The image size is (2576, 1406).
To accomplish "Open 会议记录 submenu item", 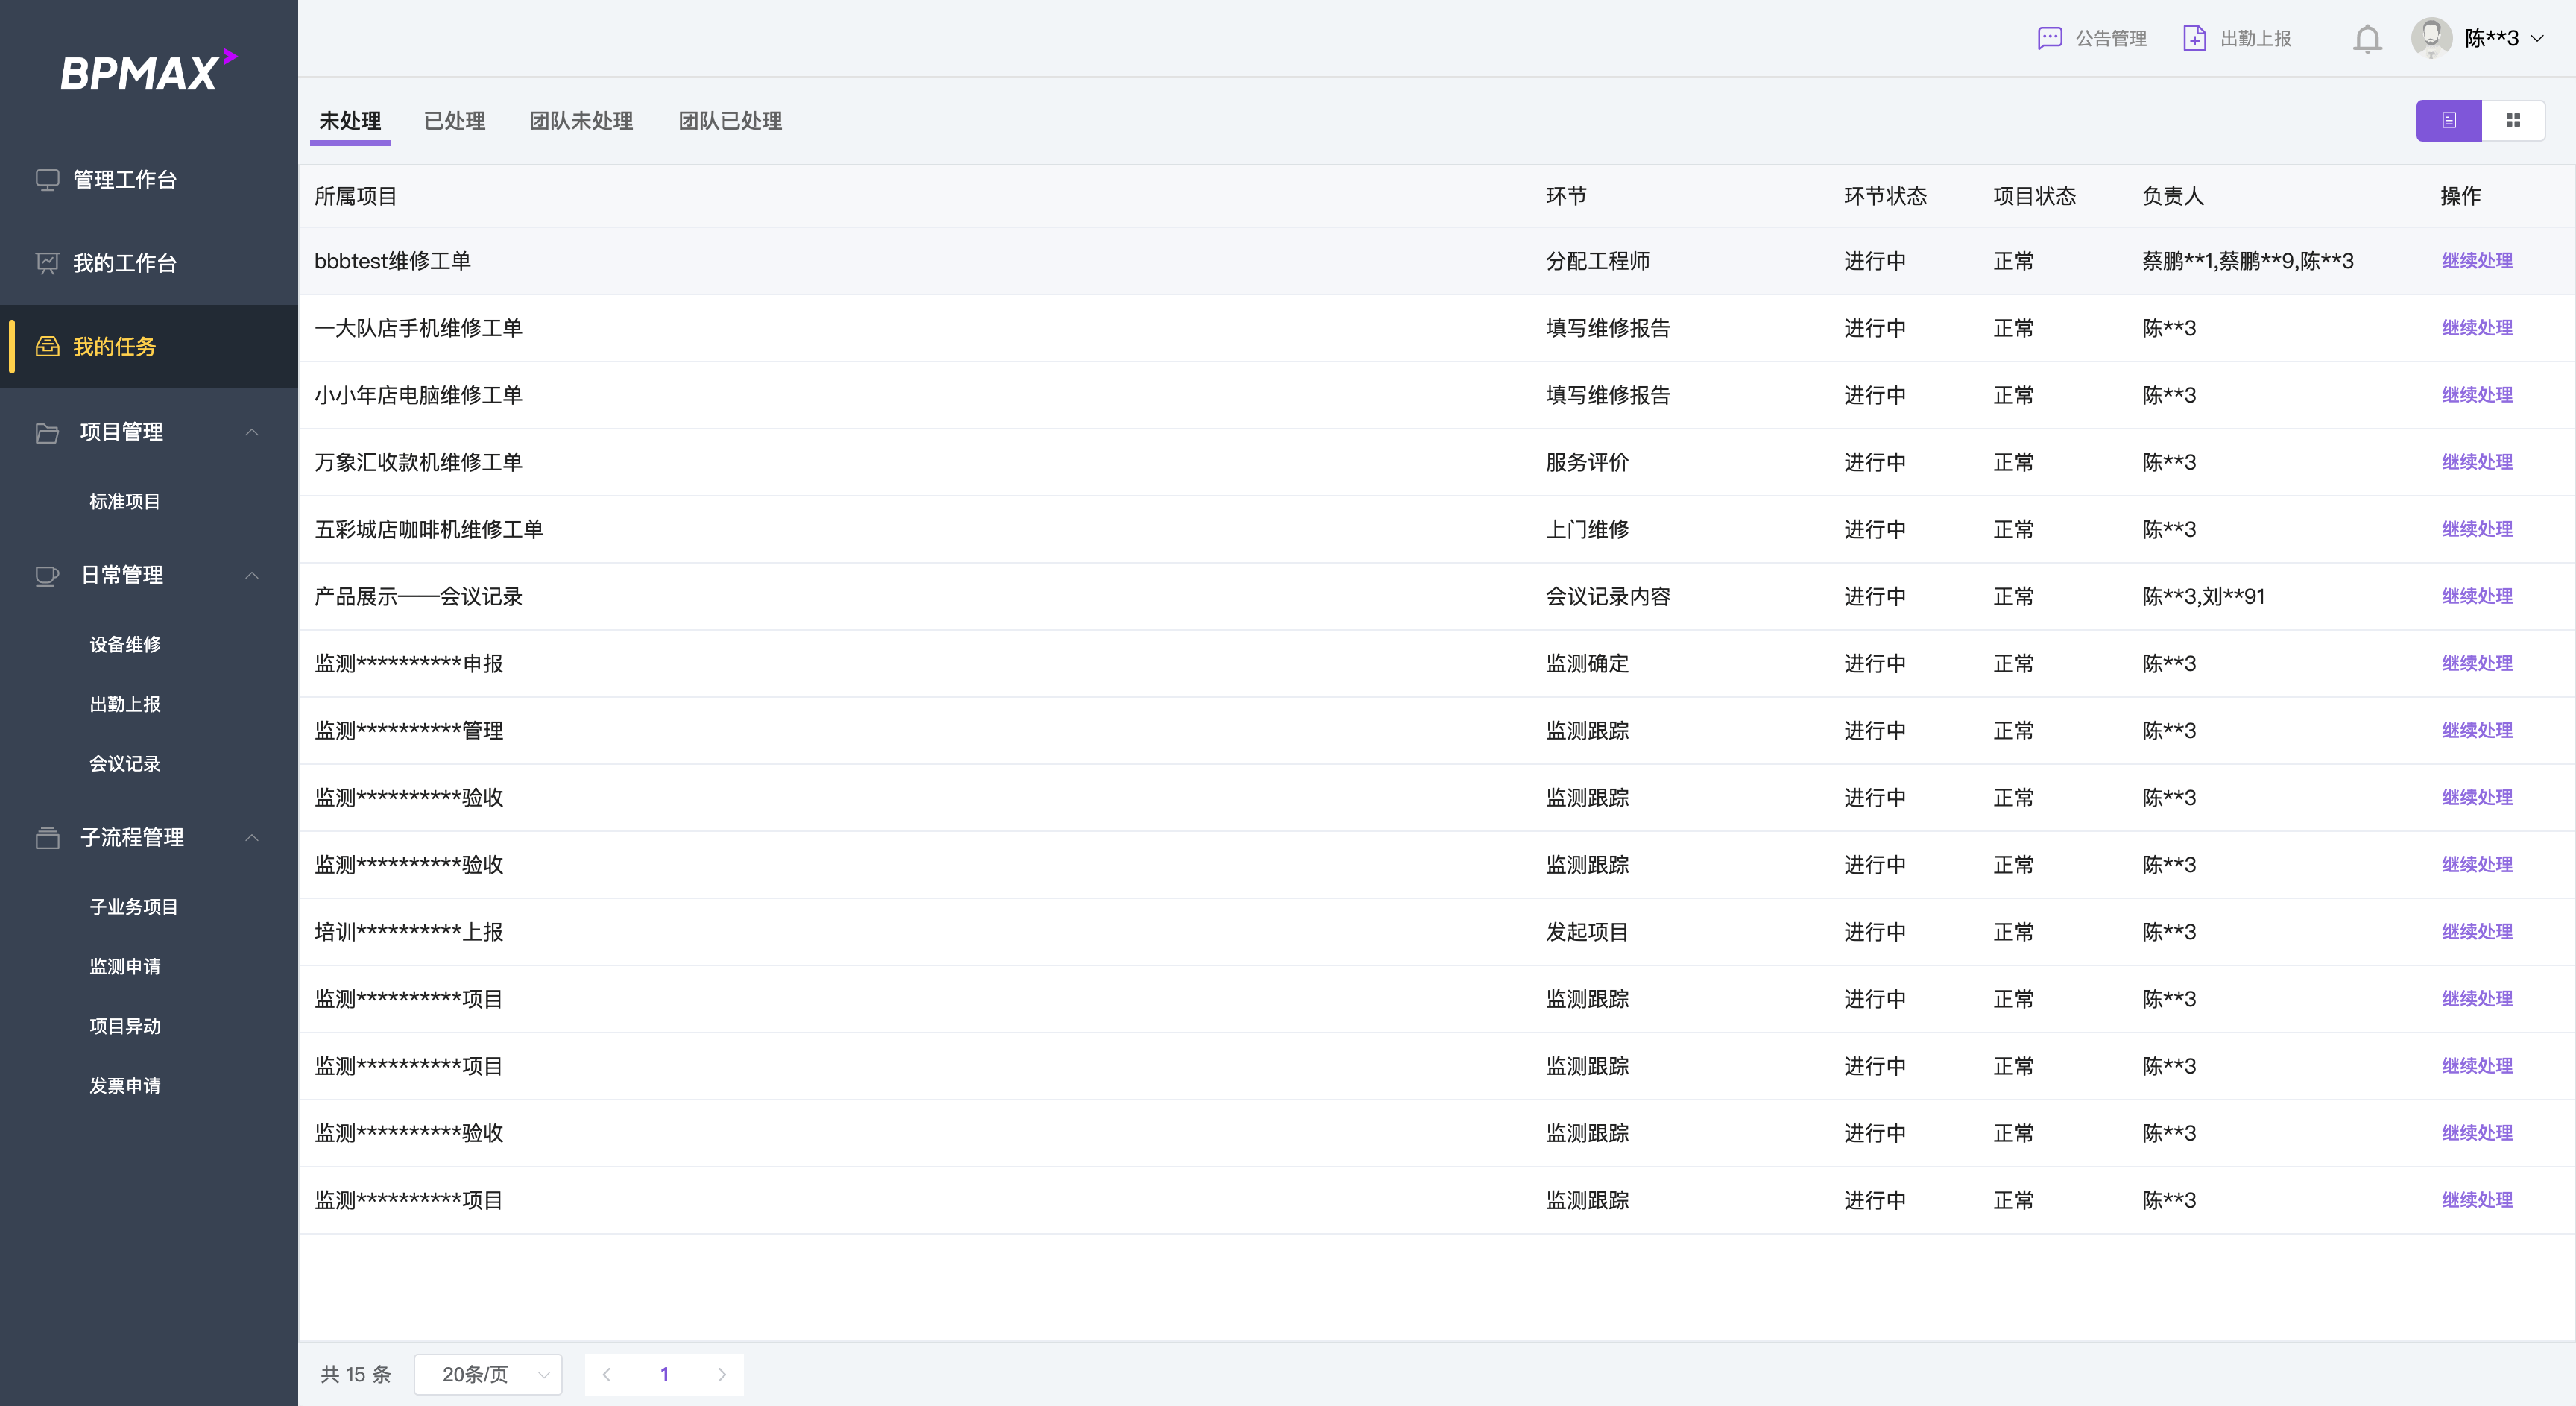I will (125, 764).
